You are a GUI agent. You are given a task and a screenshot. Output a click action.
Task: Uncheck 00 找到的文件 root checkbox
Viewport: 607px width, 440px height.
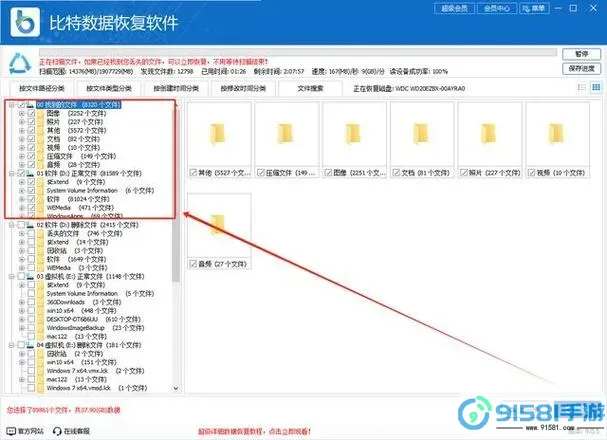pos(21,104)
